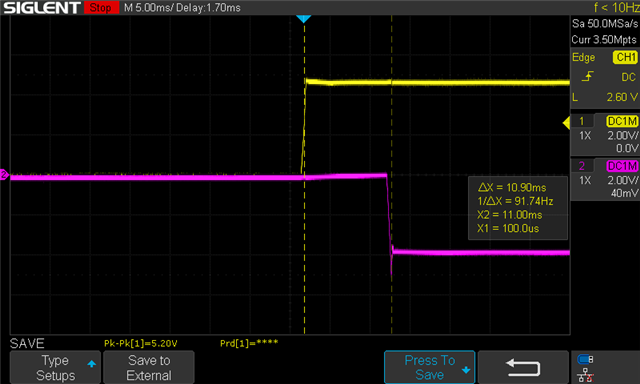Screen dimensions: 640x384
Task: Click the USB storage status icon
Action: pyautogui.click(x=585, y=360)
